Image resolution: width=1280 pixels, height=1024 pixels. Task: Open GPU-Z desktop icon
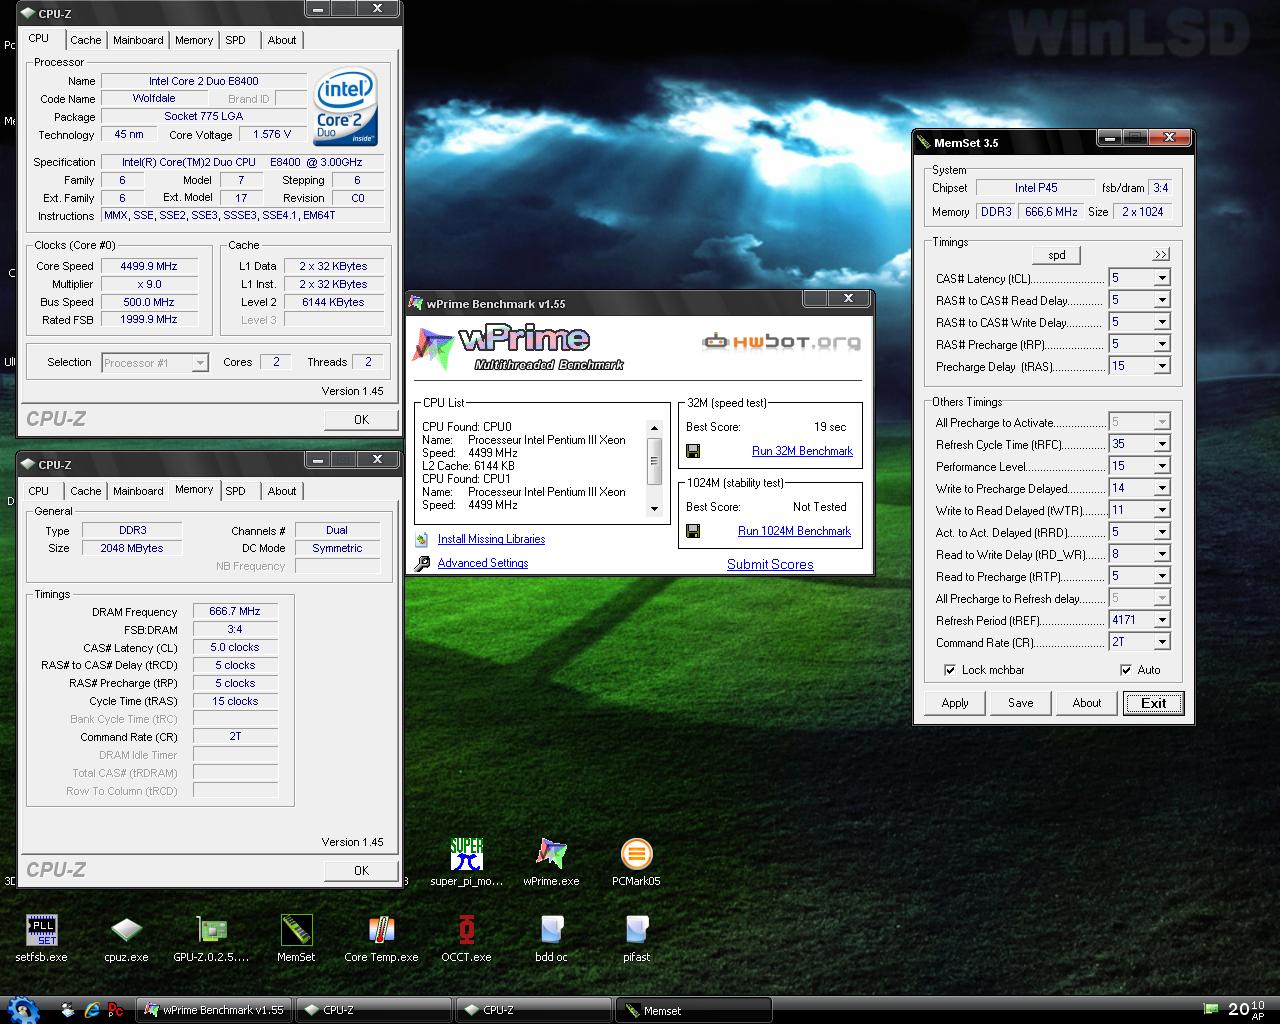click(211, 930)
